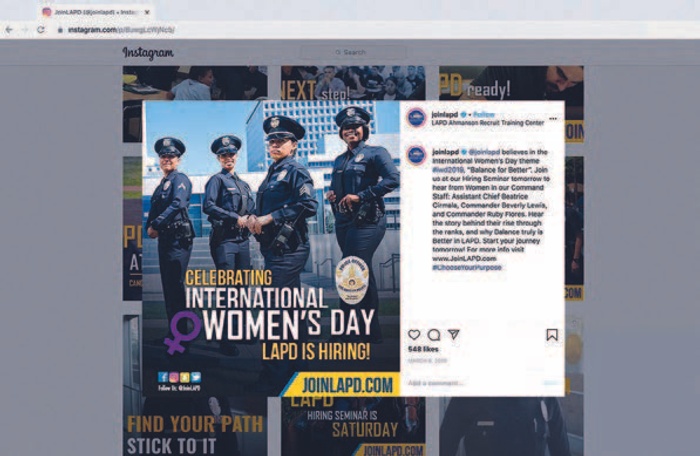The image size is (700, 456).
Task: Click the browser forward arrow
Action: [25, 29]
